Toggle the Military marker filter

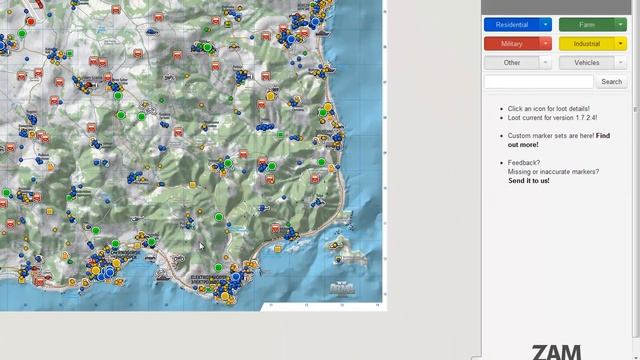point(512,44)
